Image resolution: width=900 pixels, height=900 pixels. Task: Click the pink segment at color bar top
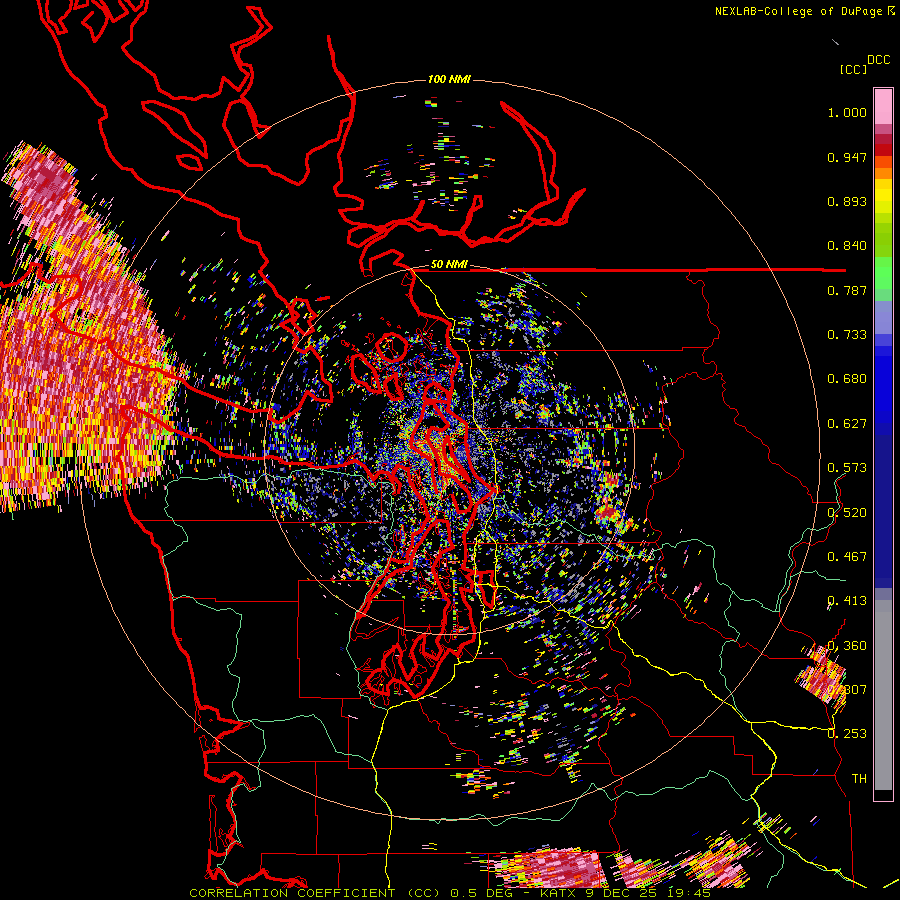(883, 106)
